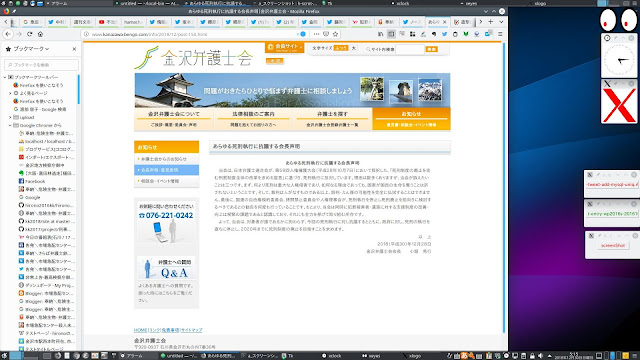Close the bookmarks sidebar
The width and height of the screenshot is (640, 360).
click(74, 49)
